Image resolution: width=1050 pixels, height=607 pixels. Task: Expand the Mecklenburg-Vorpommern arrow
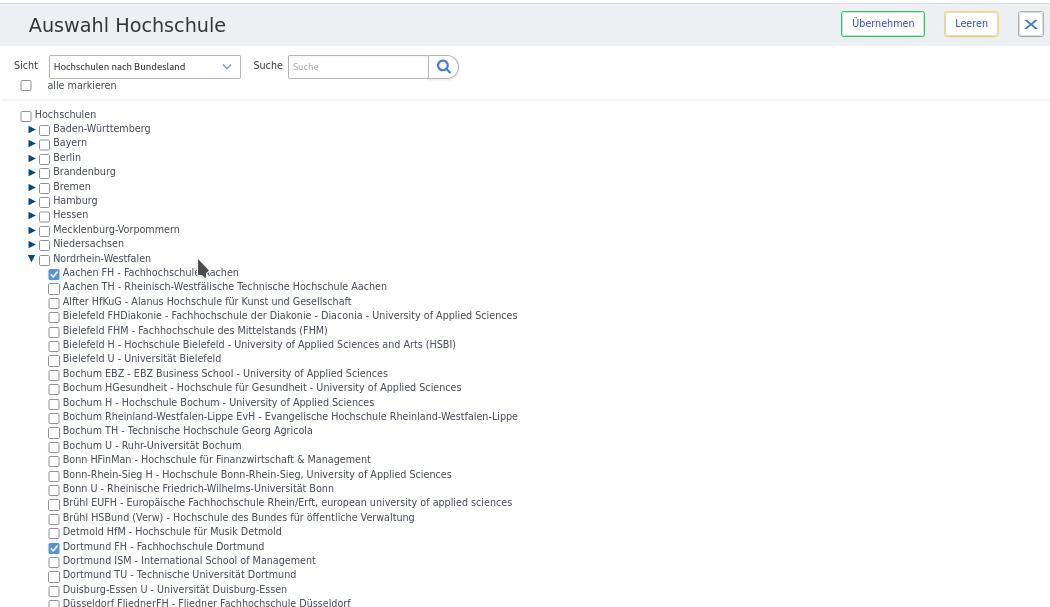[x=32, y=230]
